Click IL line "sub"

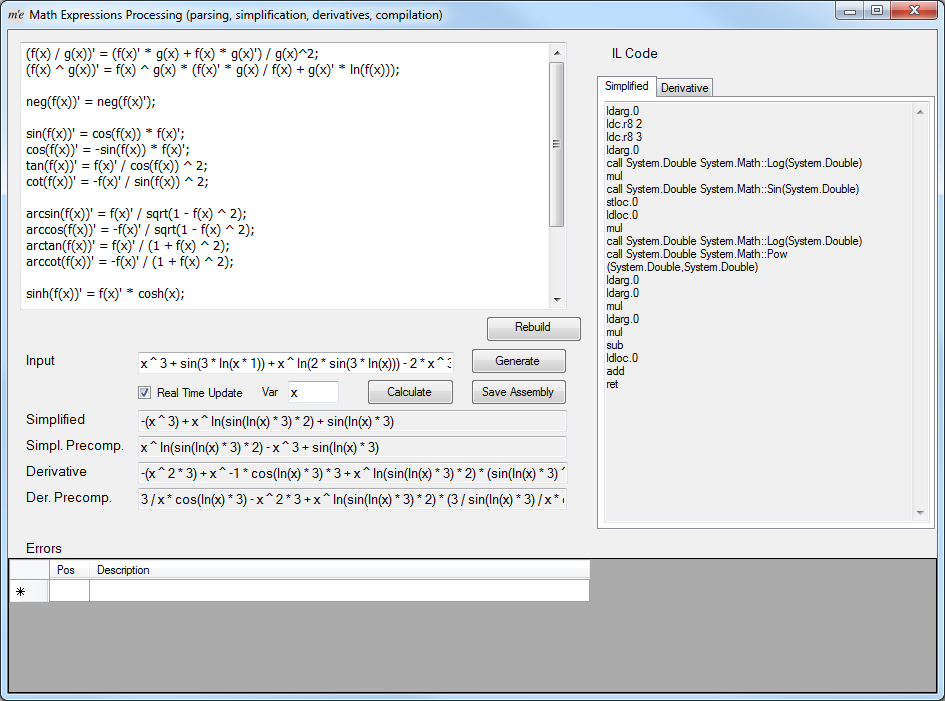[615, 345]
